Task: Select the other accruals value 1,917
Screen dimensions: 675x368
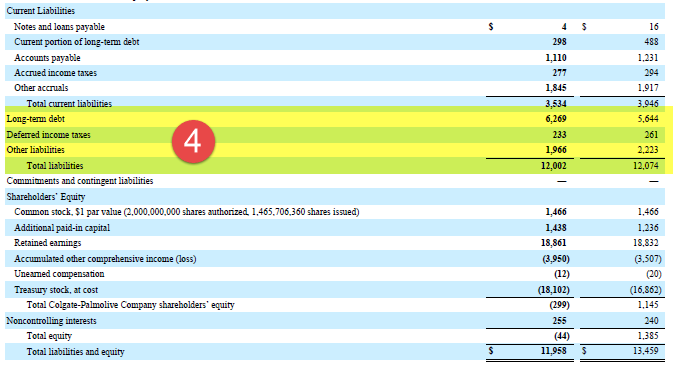Action: pos(648,88)
